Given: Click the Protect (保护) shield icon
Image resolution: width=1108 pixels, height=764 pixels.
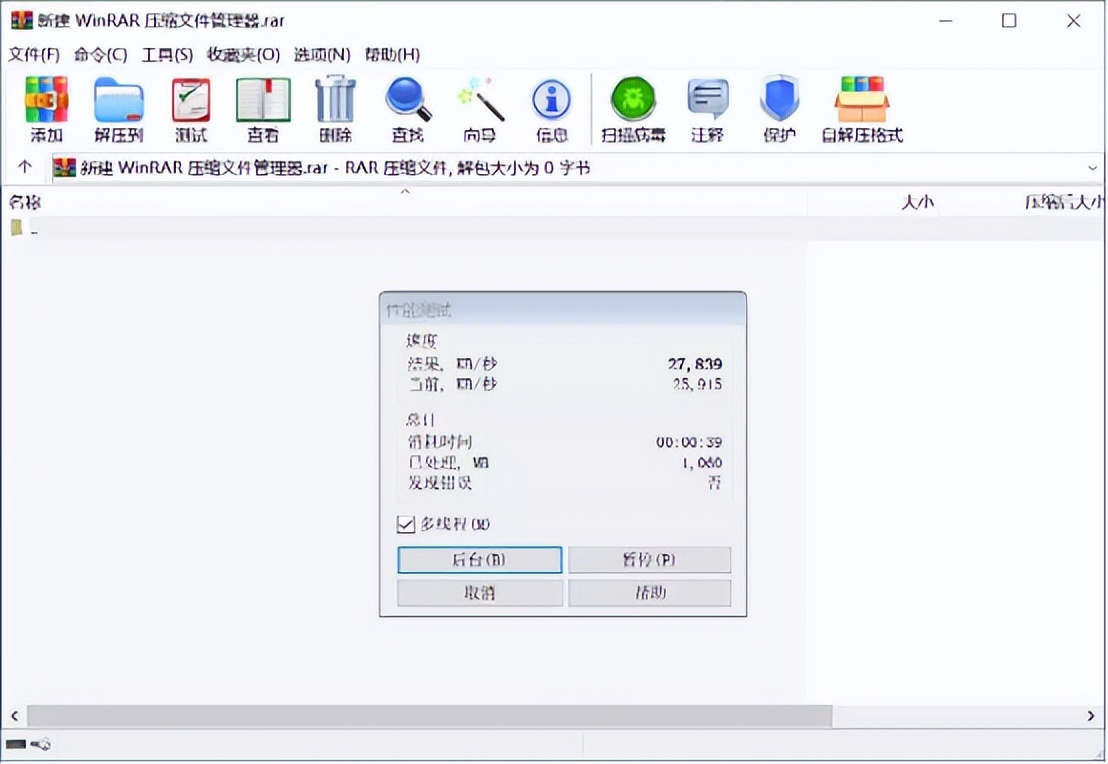Looking at the screenshot, I should 779,100.
